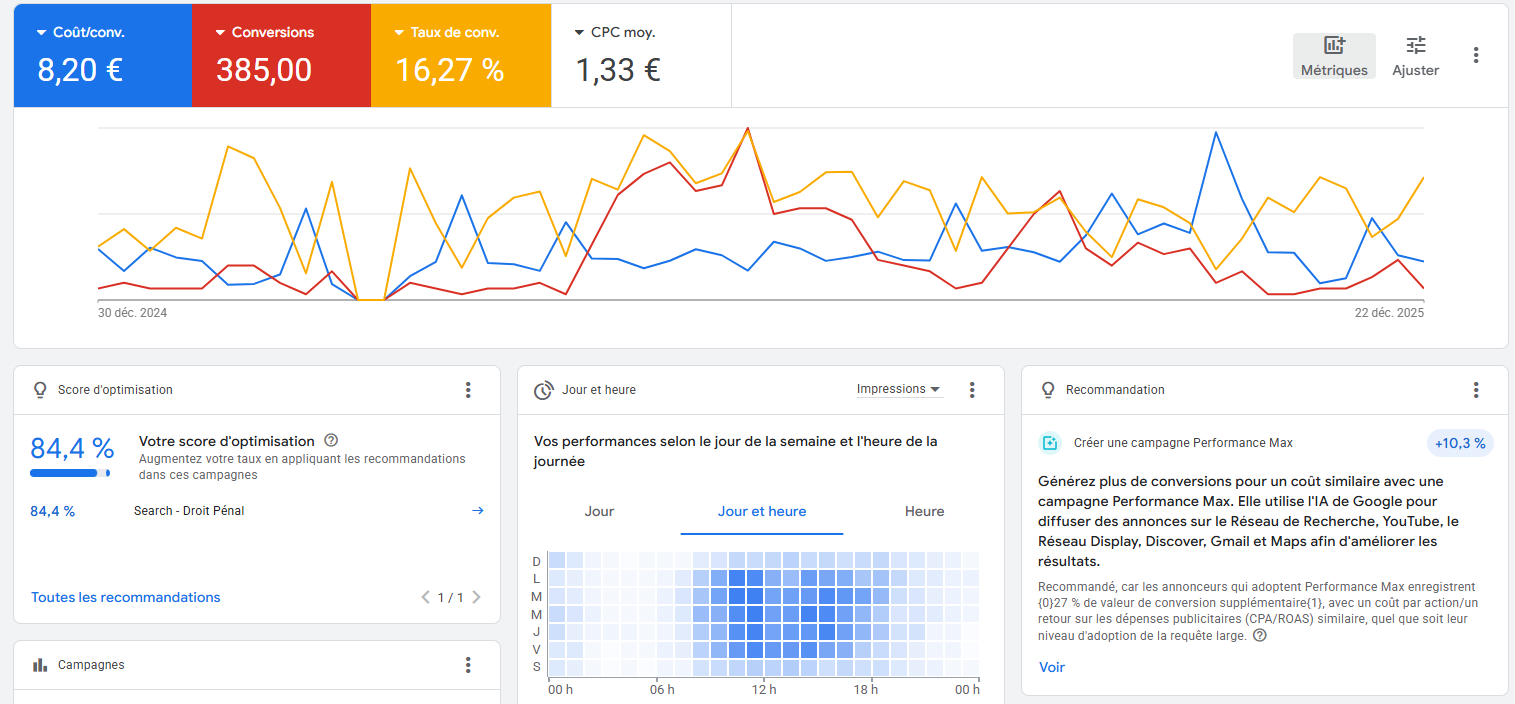Click the 1 / 1 pagination indicator
Screen dimensions: 1515x704
click(x=451, y=597)
